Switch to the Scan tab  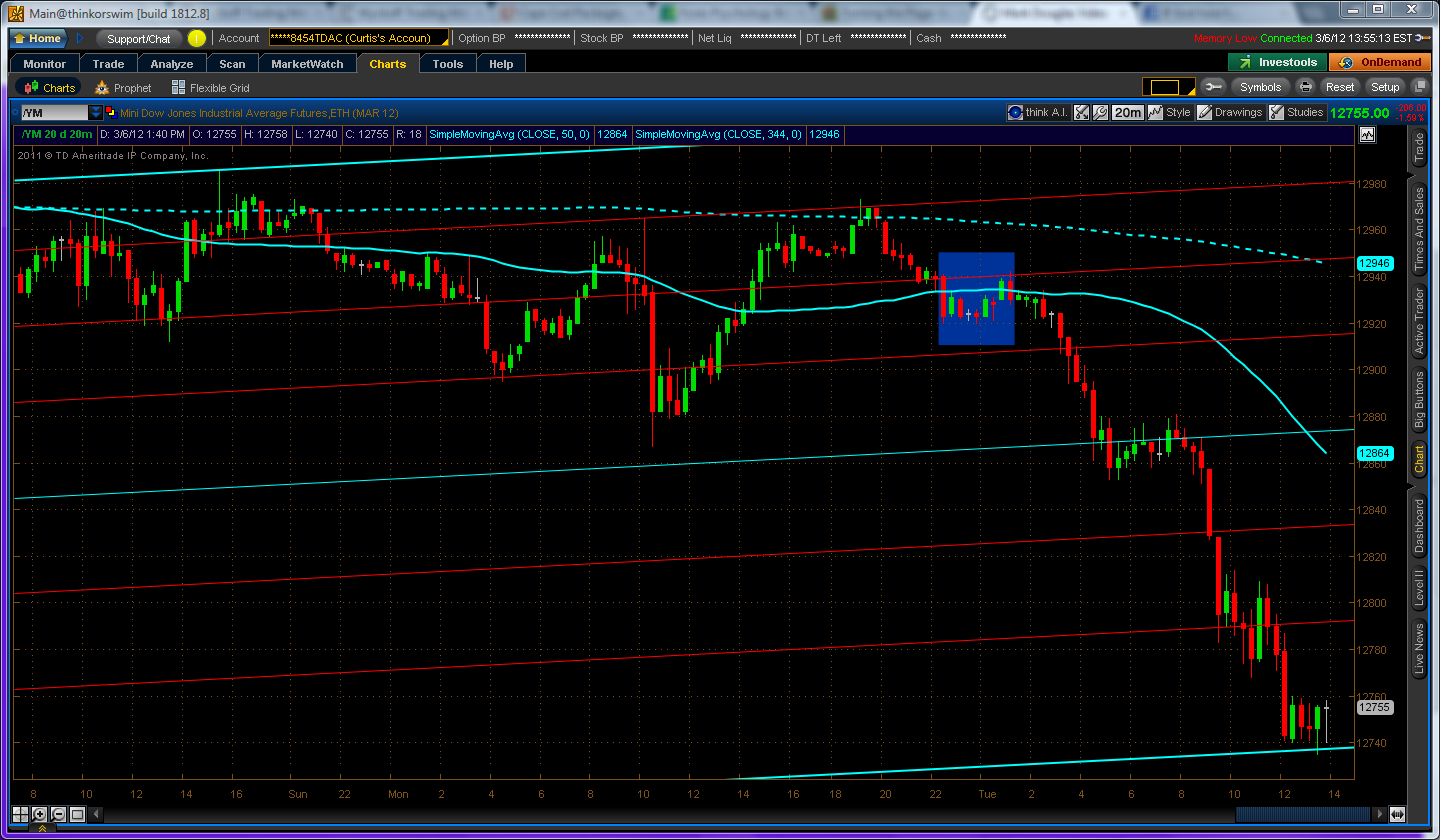[232, 64]
